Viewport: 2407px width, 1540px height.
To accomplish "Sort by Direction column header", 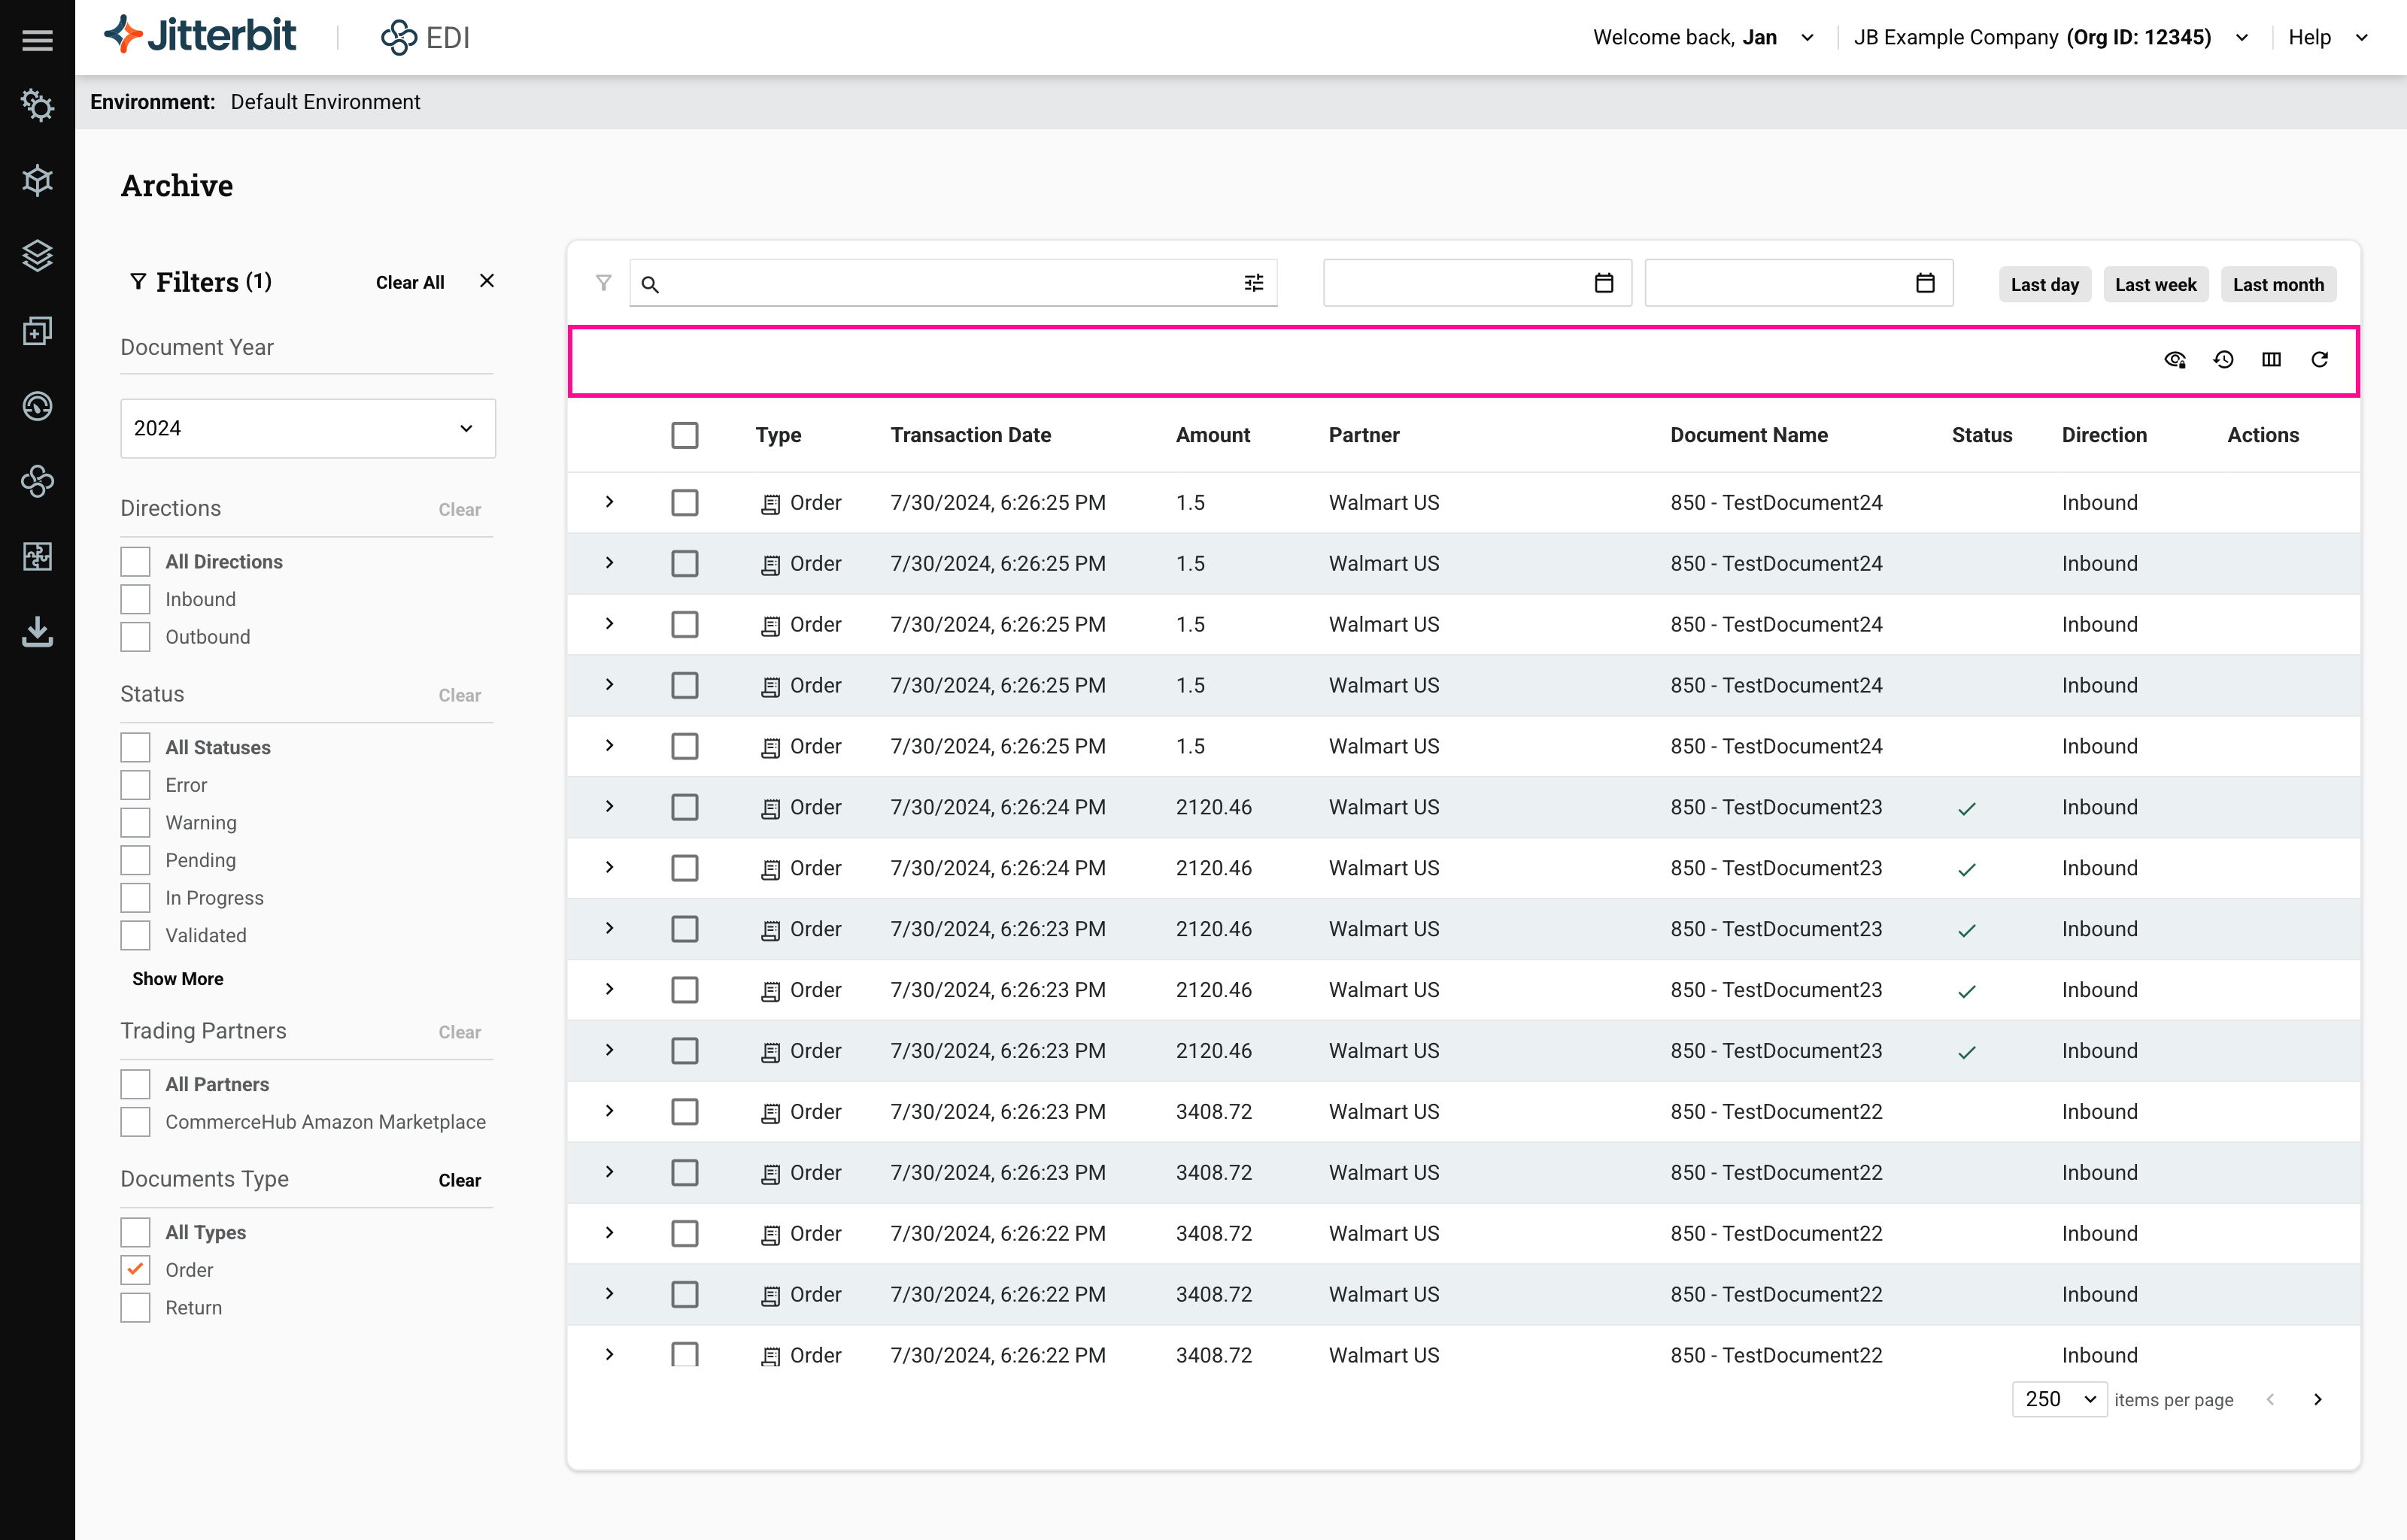I will 2103,435.
